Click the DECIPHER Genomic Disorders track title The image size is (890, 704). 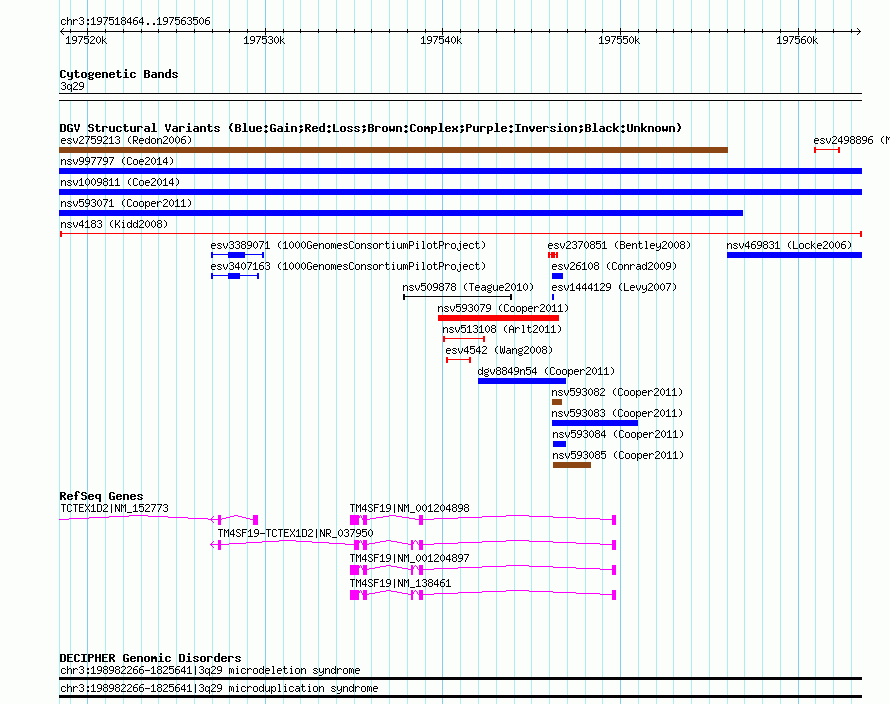[150, 657]
